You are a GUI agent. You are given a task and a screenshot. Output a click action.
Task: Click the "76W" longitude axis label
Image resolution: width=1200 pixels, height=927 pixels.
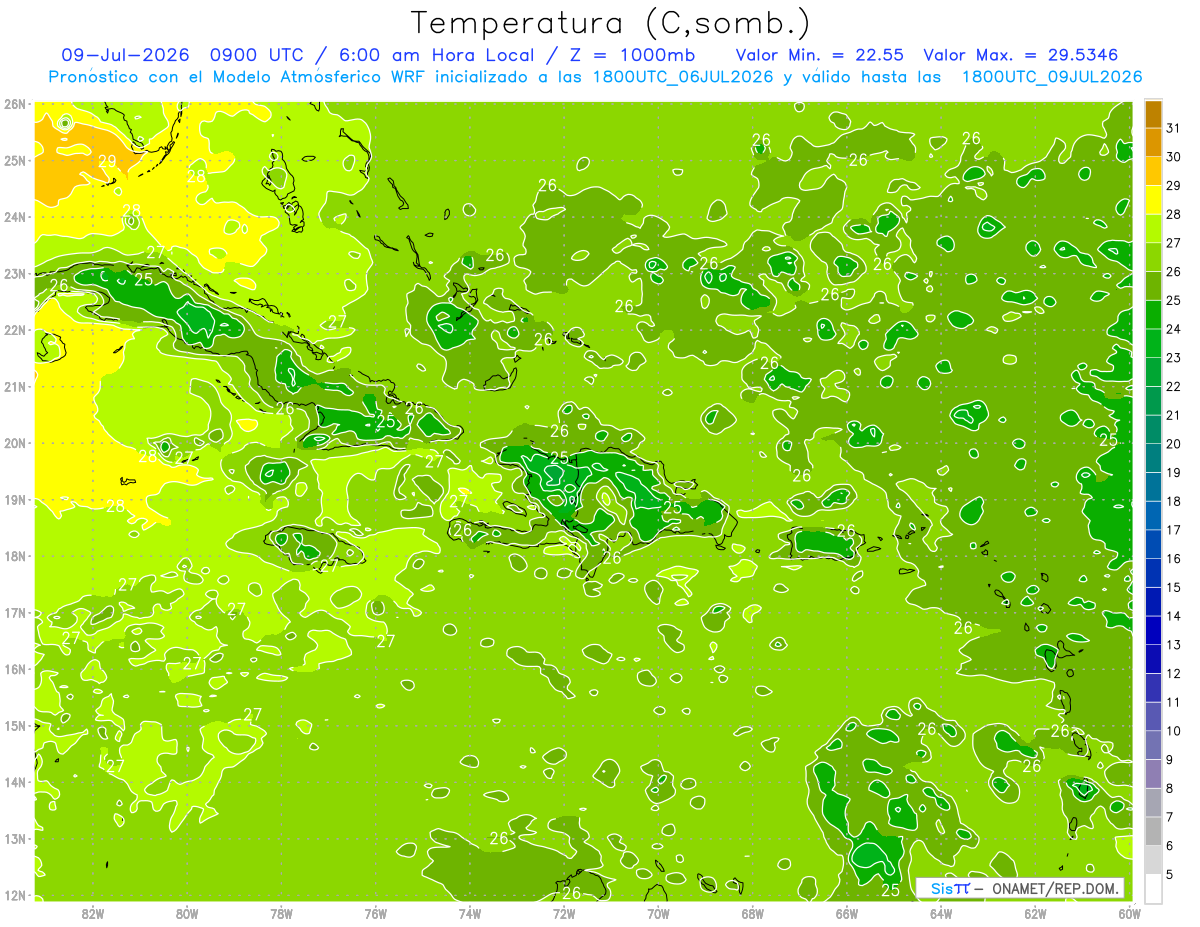[x=375, y=913]
